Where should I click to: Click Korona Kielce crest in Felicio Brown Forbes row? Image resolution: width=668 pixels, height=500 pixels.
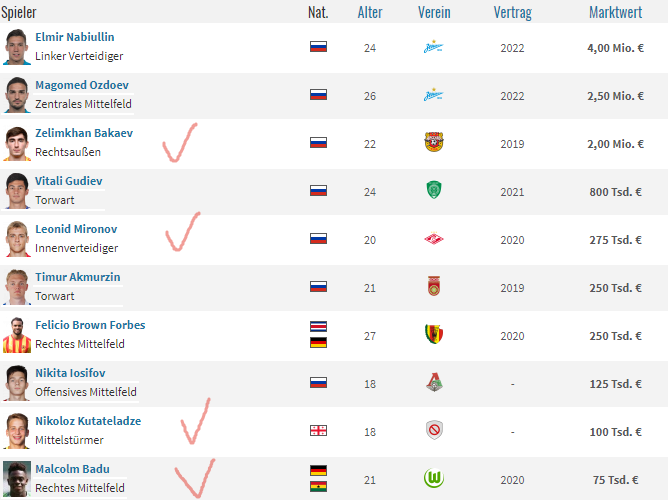434,334
